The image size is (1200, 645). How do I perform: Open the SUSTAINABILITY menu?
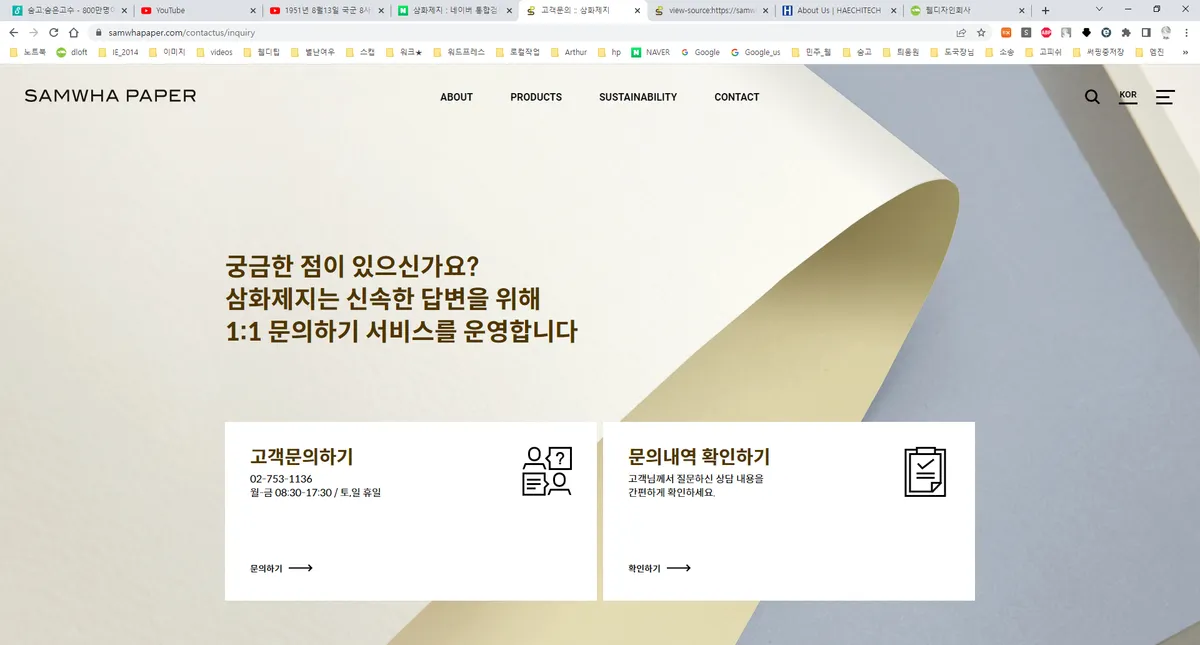click(x=638, y=97)
